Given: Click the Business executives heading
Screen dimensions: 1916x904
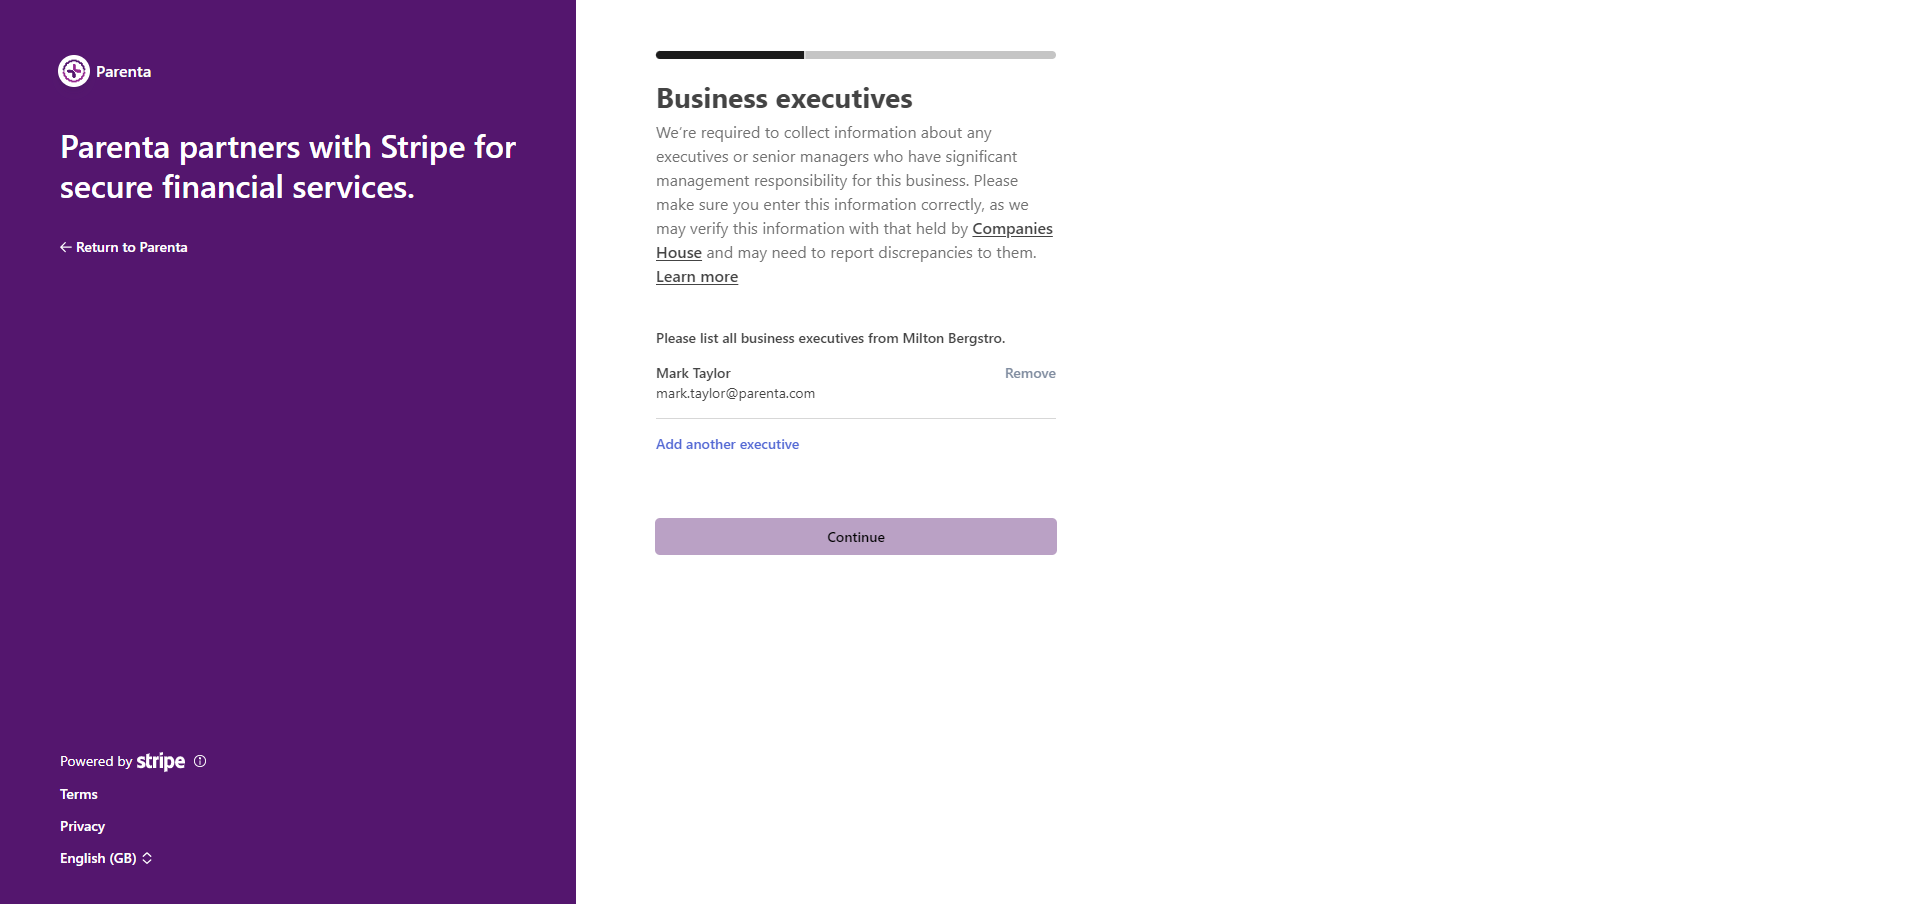Looking at the screenshot, I should [784, 98].
